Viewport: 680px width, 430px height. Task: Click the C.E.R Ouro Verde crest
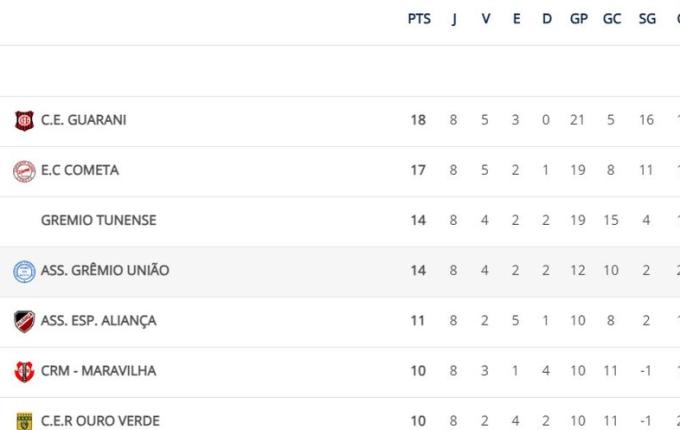(x=24, y=421)
